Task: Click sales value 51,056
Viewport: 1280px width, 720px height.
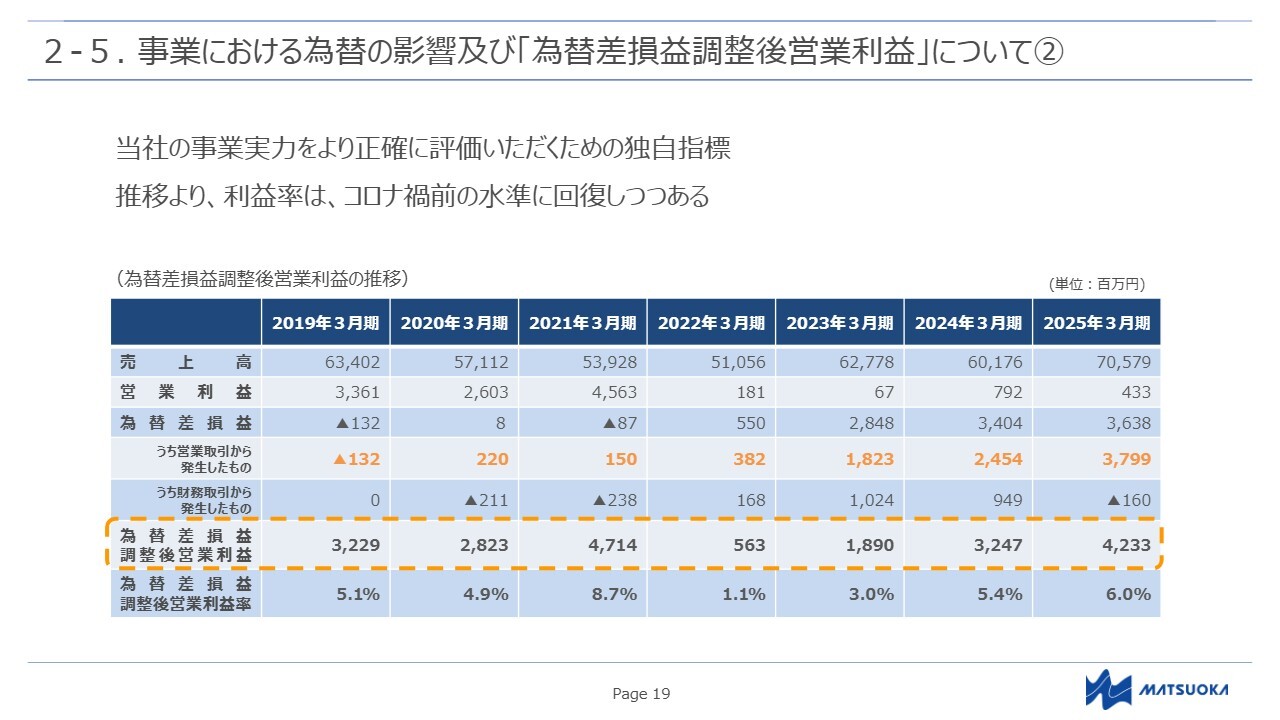Action: pyautogui.click(x=738, y=362)
